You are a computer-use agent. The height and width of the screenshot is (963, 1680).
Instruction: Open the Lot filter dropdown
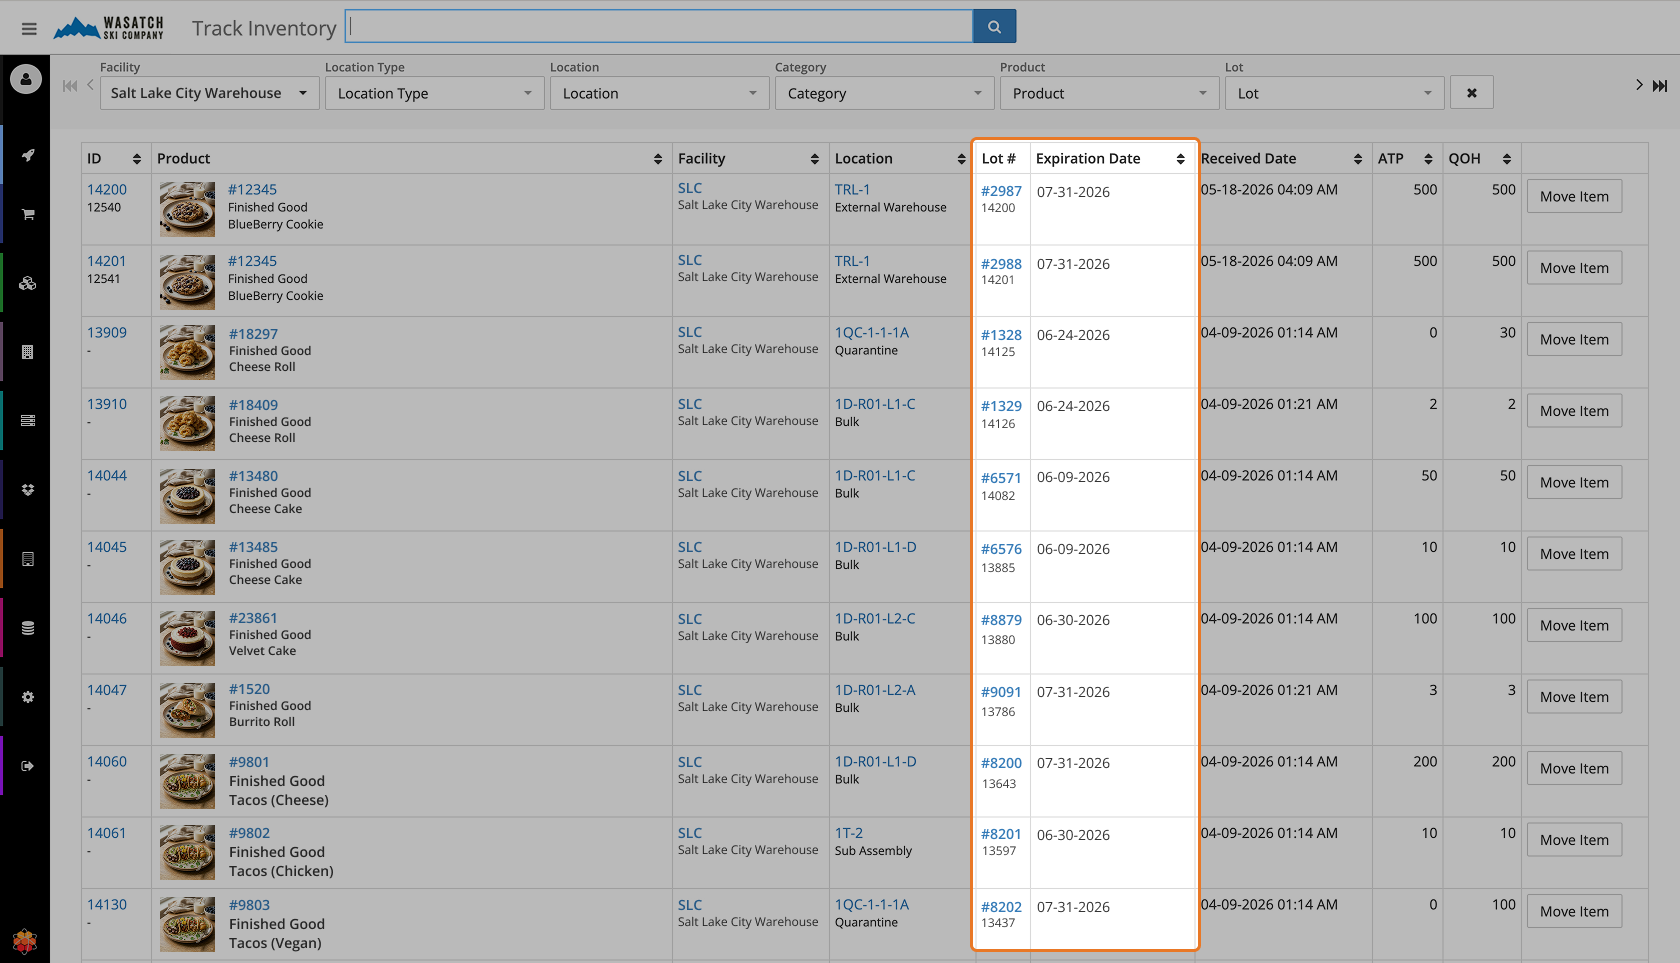1335,93
